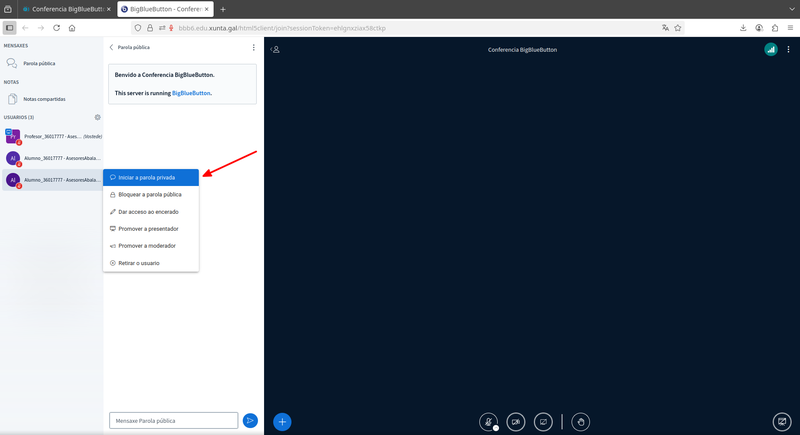Open the connection status indicator
800x435 pixels.
(x=771, y=49)
